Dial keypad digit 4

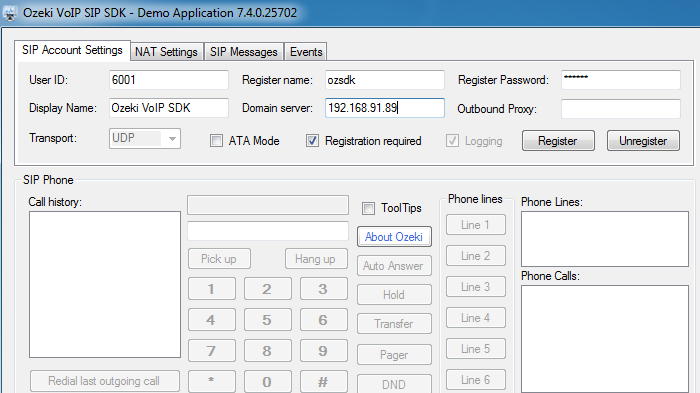[x=212, y=320]
